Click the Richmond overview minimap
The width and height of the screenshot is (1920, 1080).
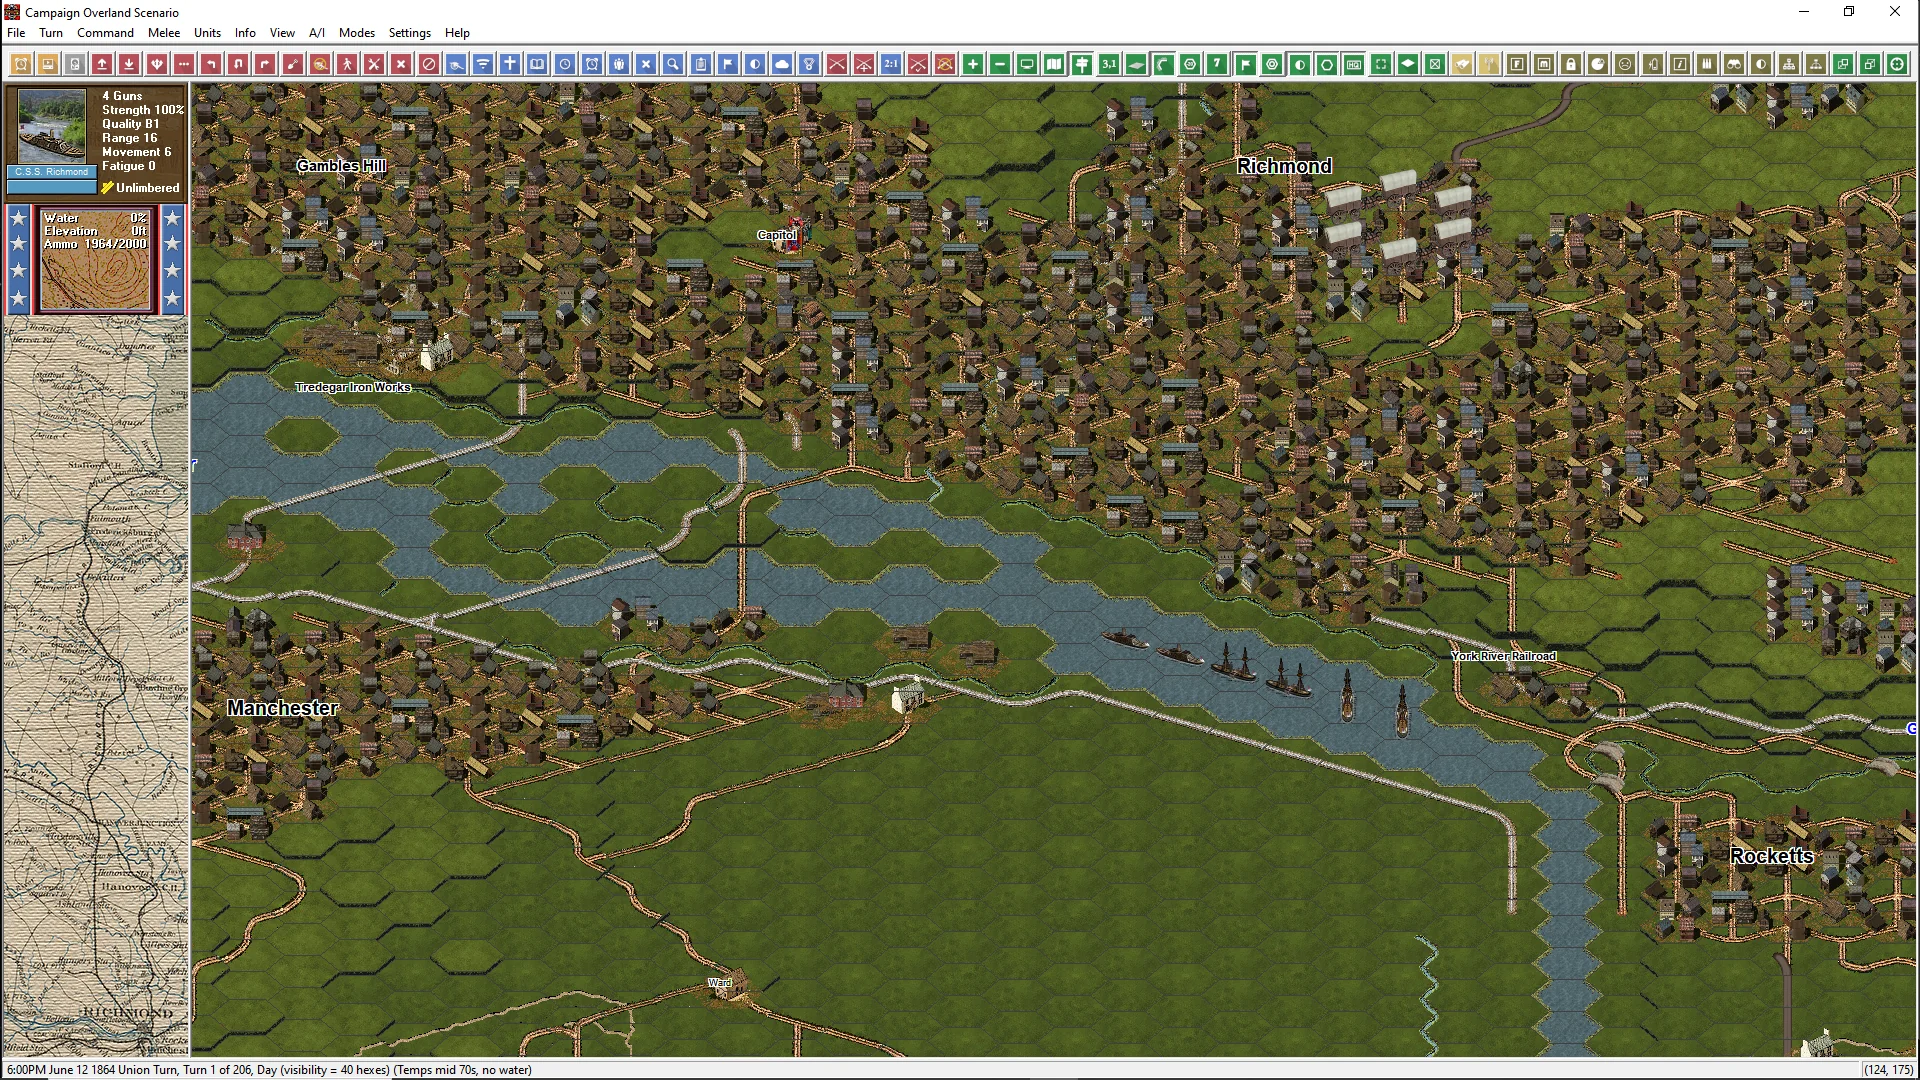pyautogui.click(x=96, y=686)
